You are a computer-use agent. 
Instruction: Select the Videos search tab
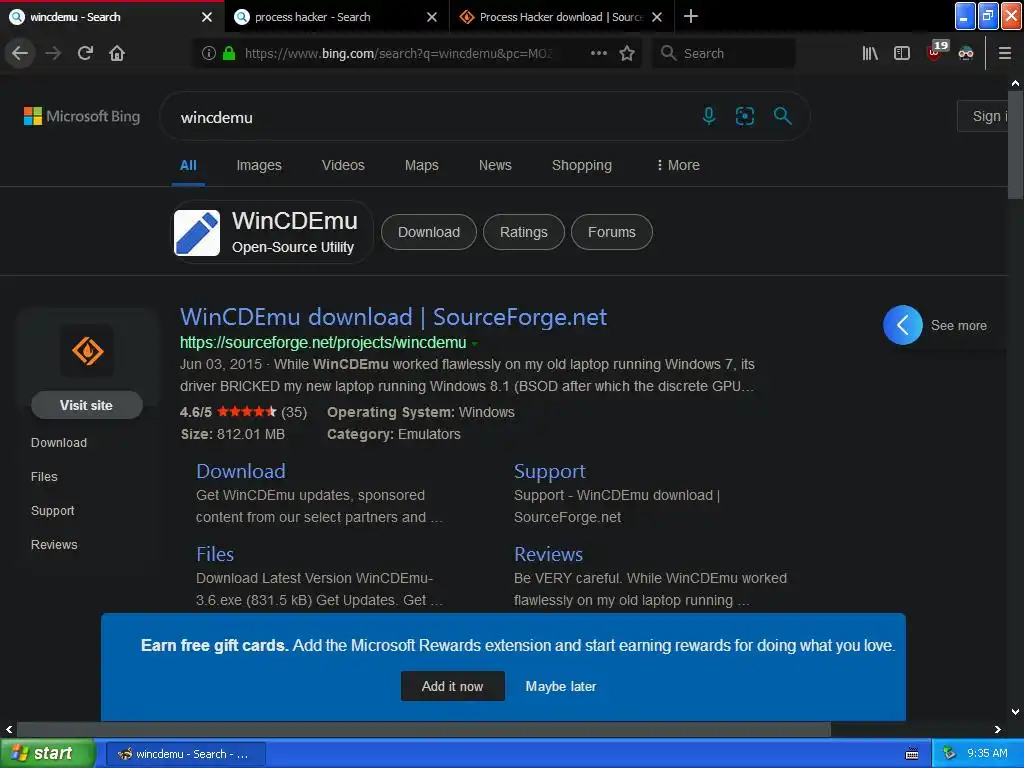point(343,165)
